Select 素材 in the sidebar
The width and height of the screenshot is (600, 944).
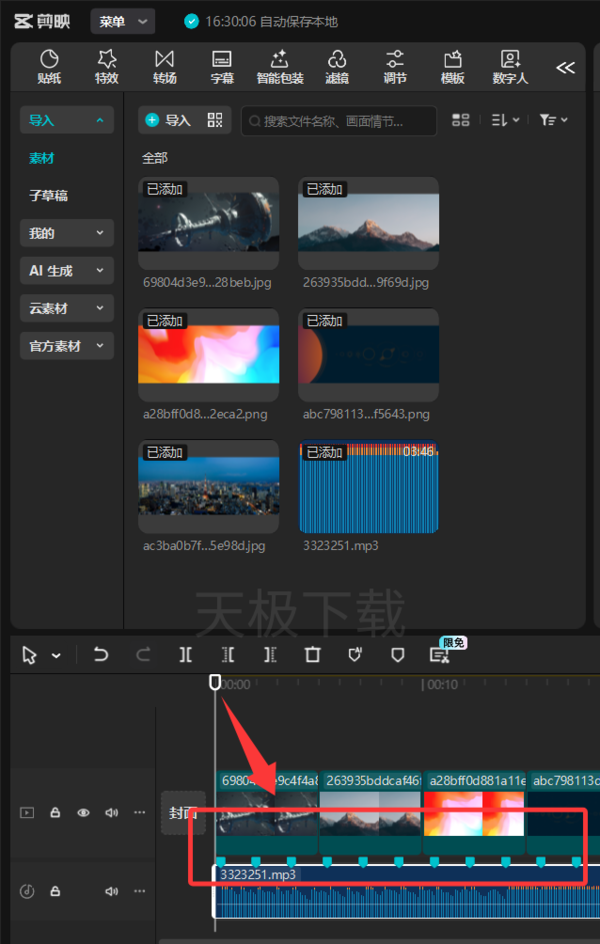pos(42,158)
